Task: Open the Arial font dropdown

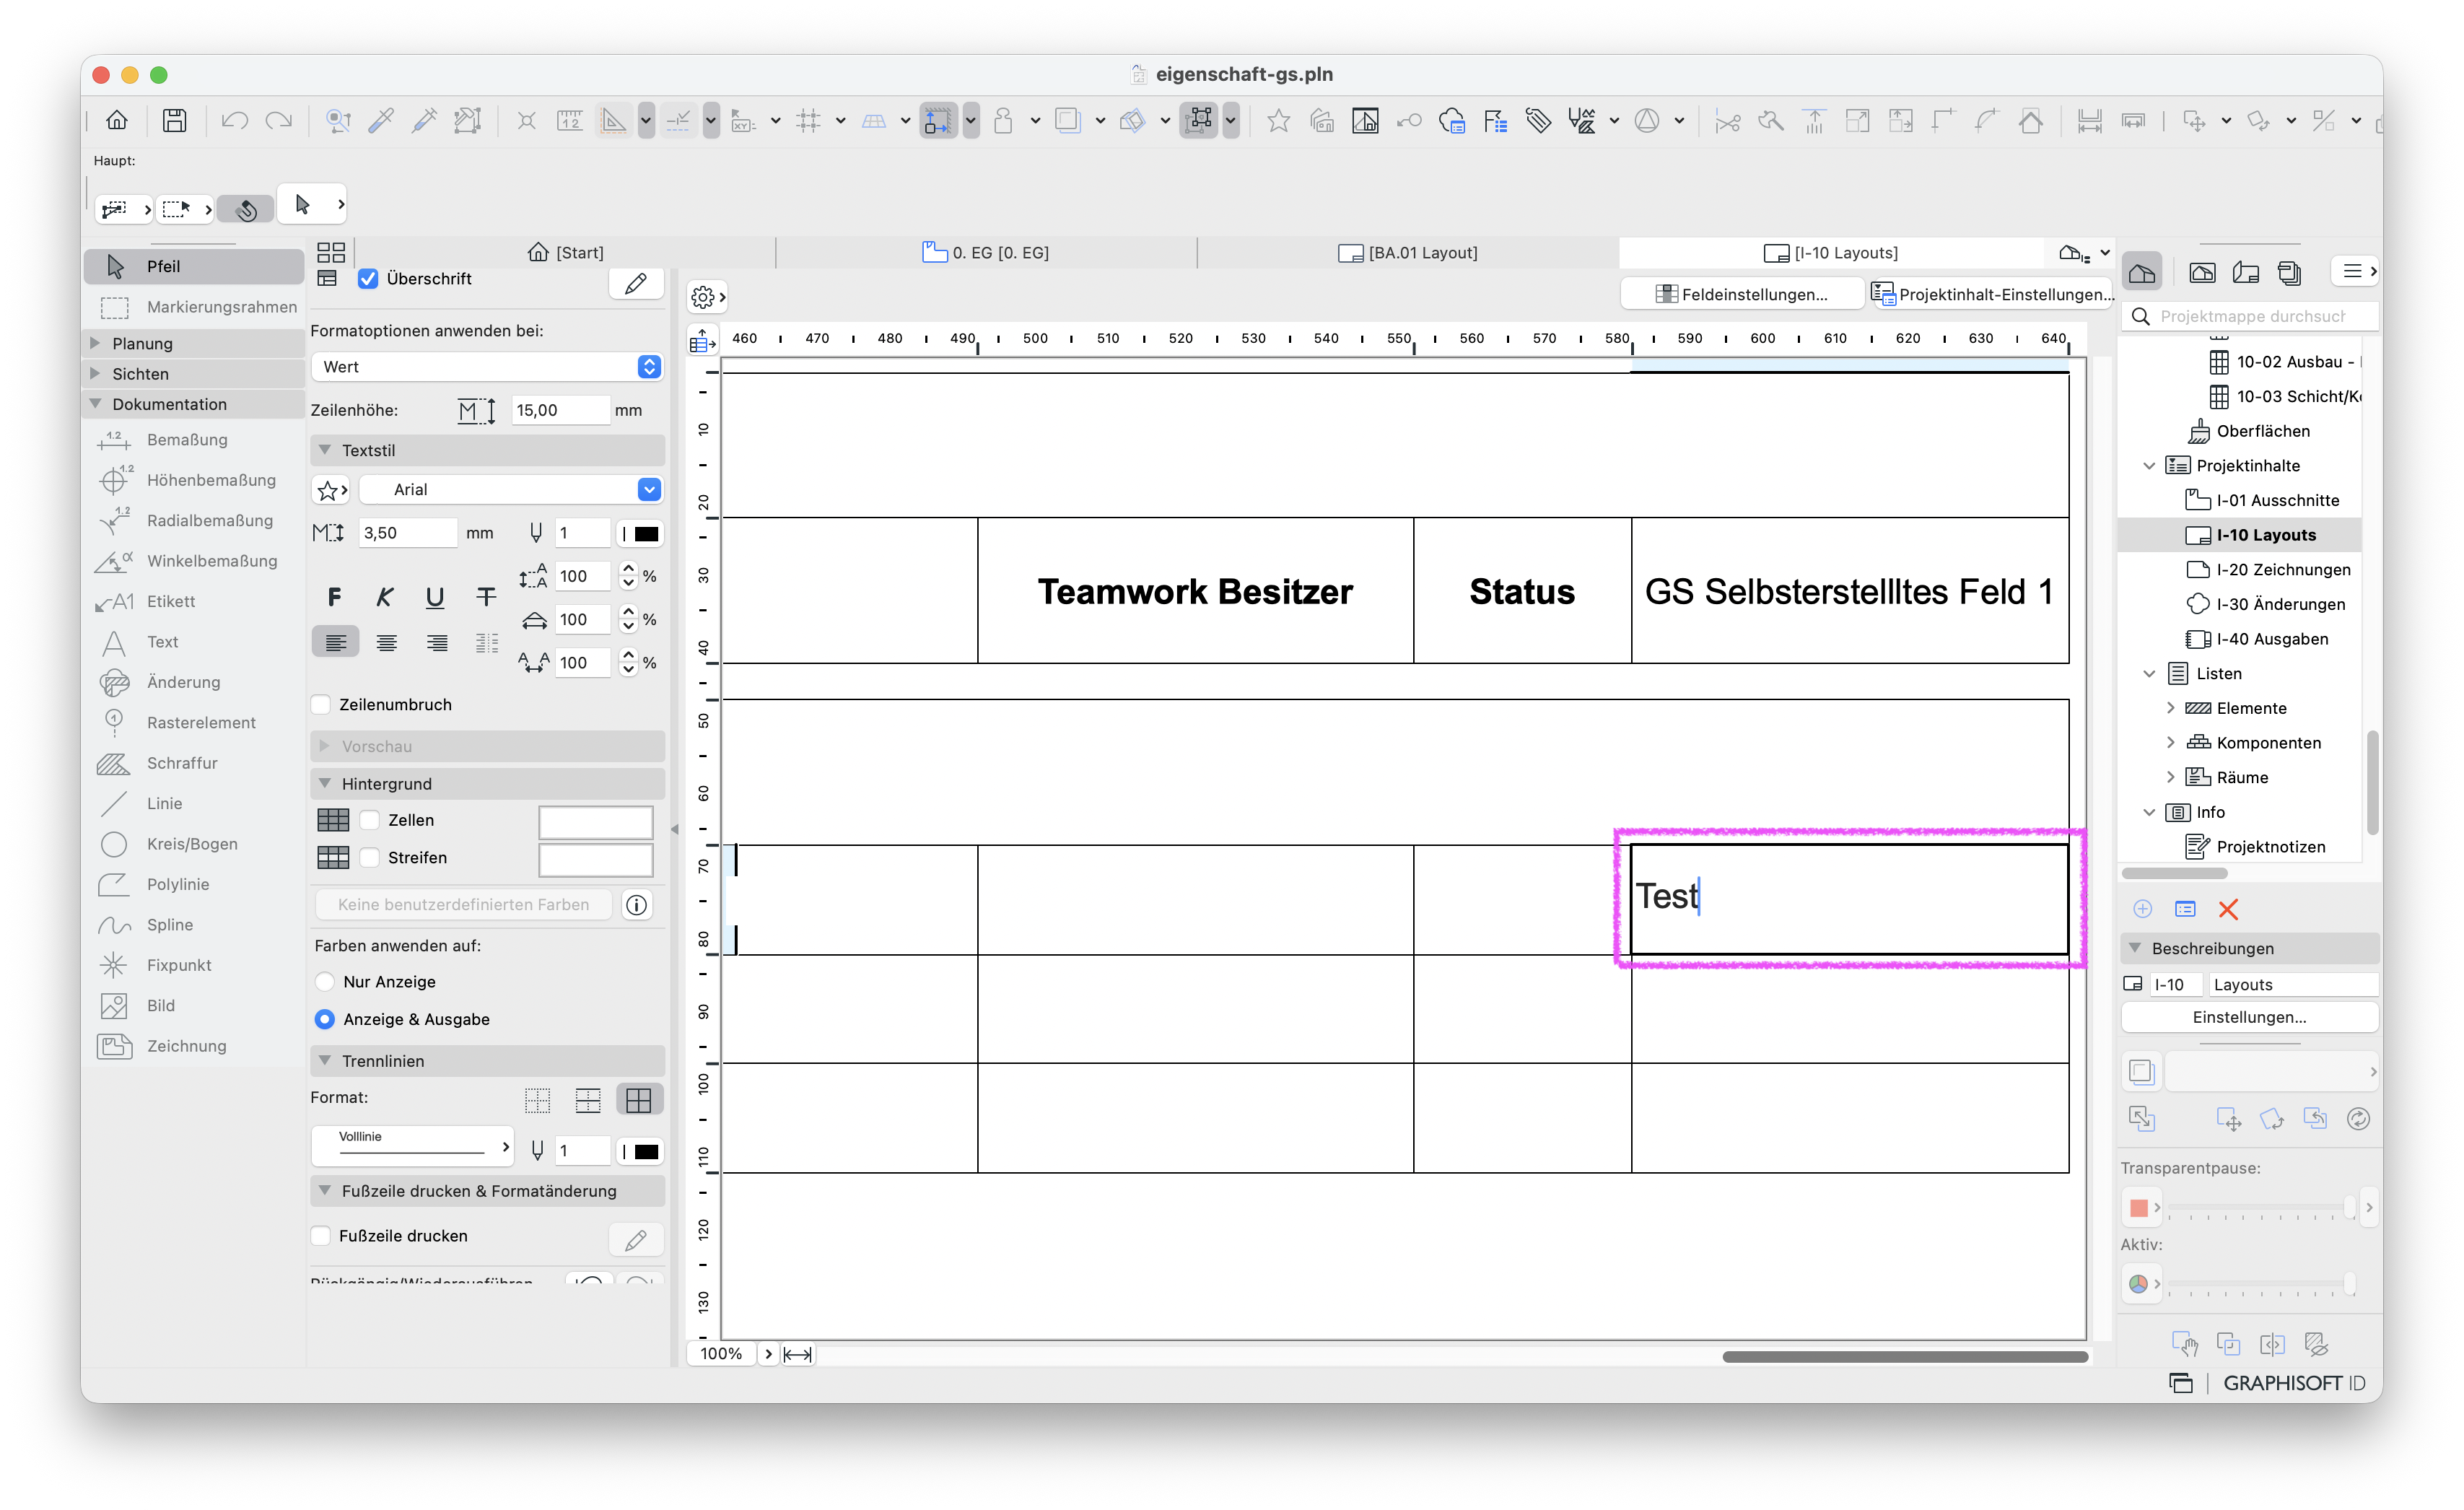Action: [510, 490]
